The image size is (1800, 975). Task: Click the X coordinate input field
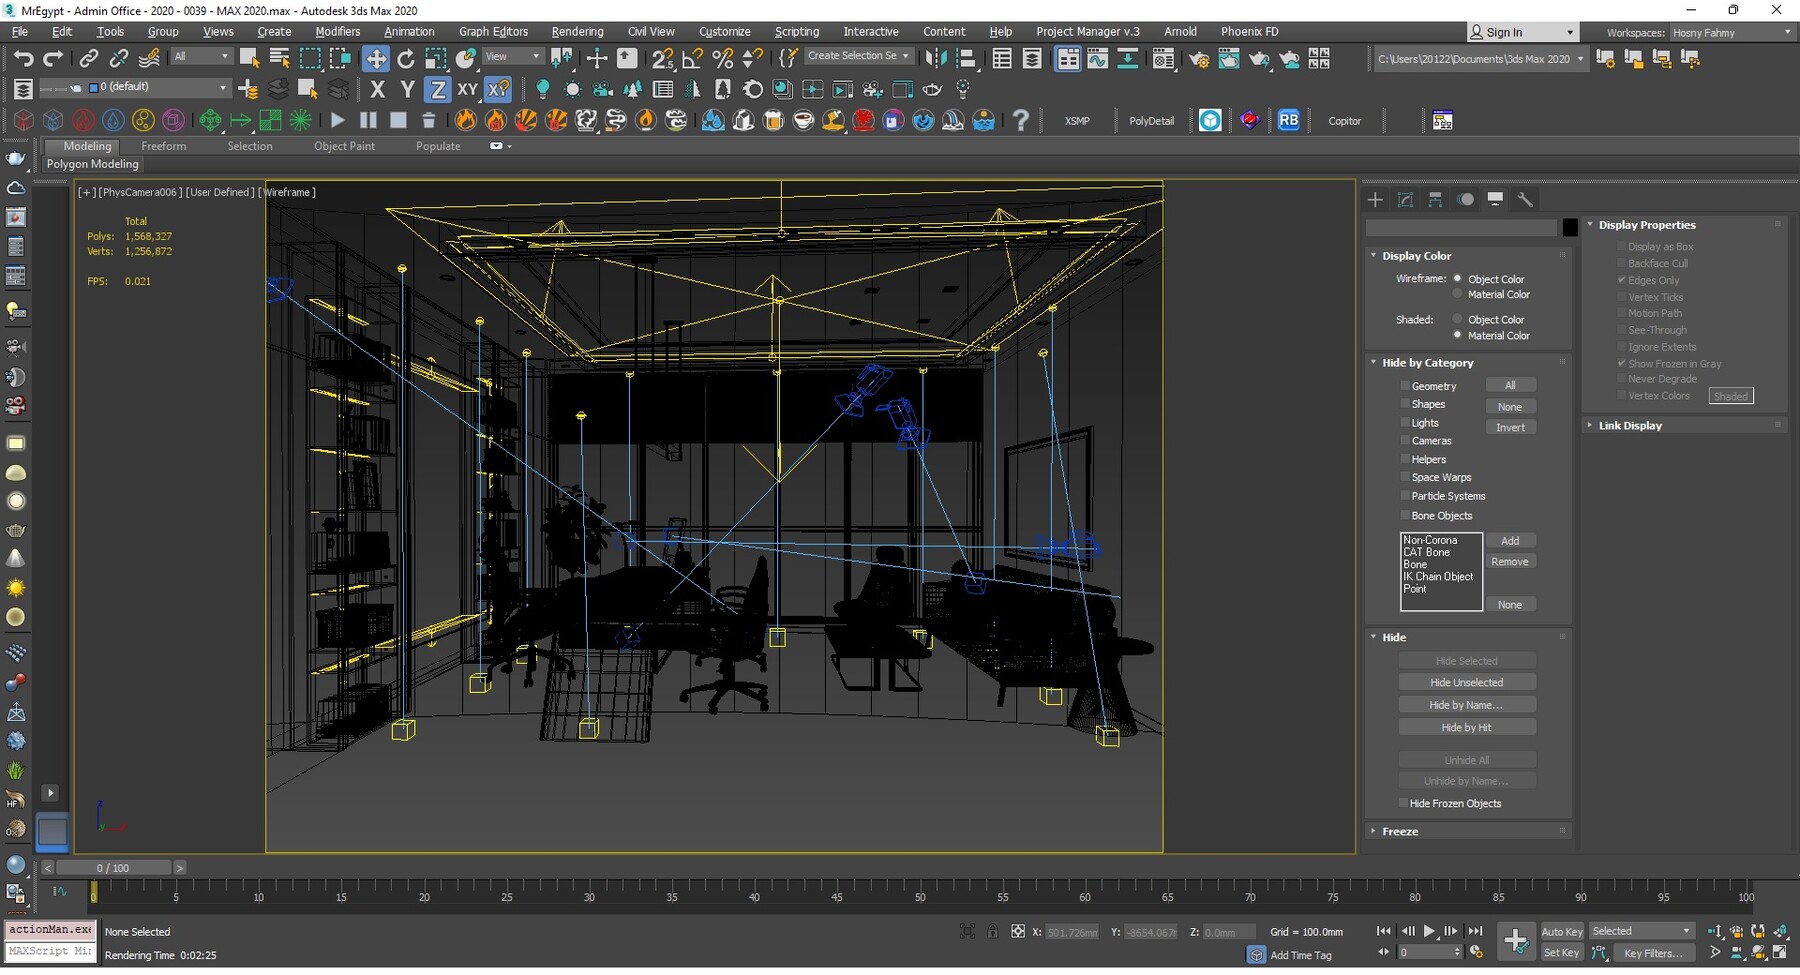(x=1072, y=931)
